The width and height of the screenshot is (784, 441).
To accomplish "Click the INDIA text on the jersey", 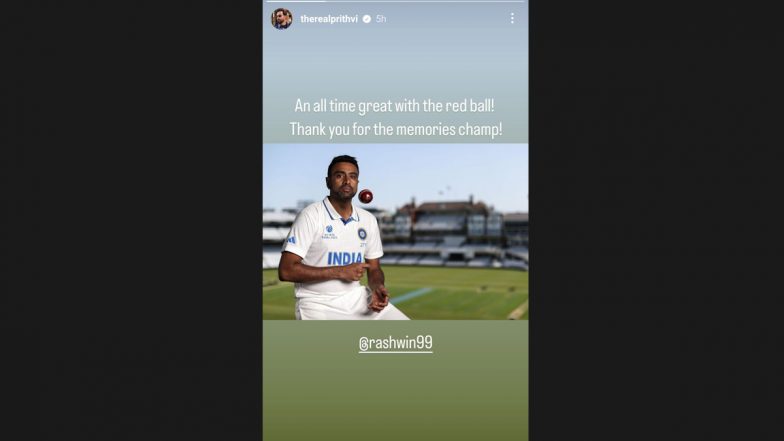I will [x=345, y=258].
